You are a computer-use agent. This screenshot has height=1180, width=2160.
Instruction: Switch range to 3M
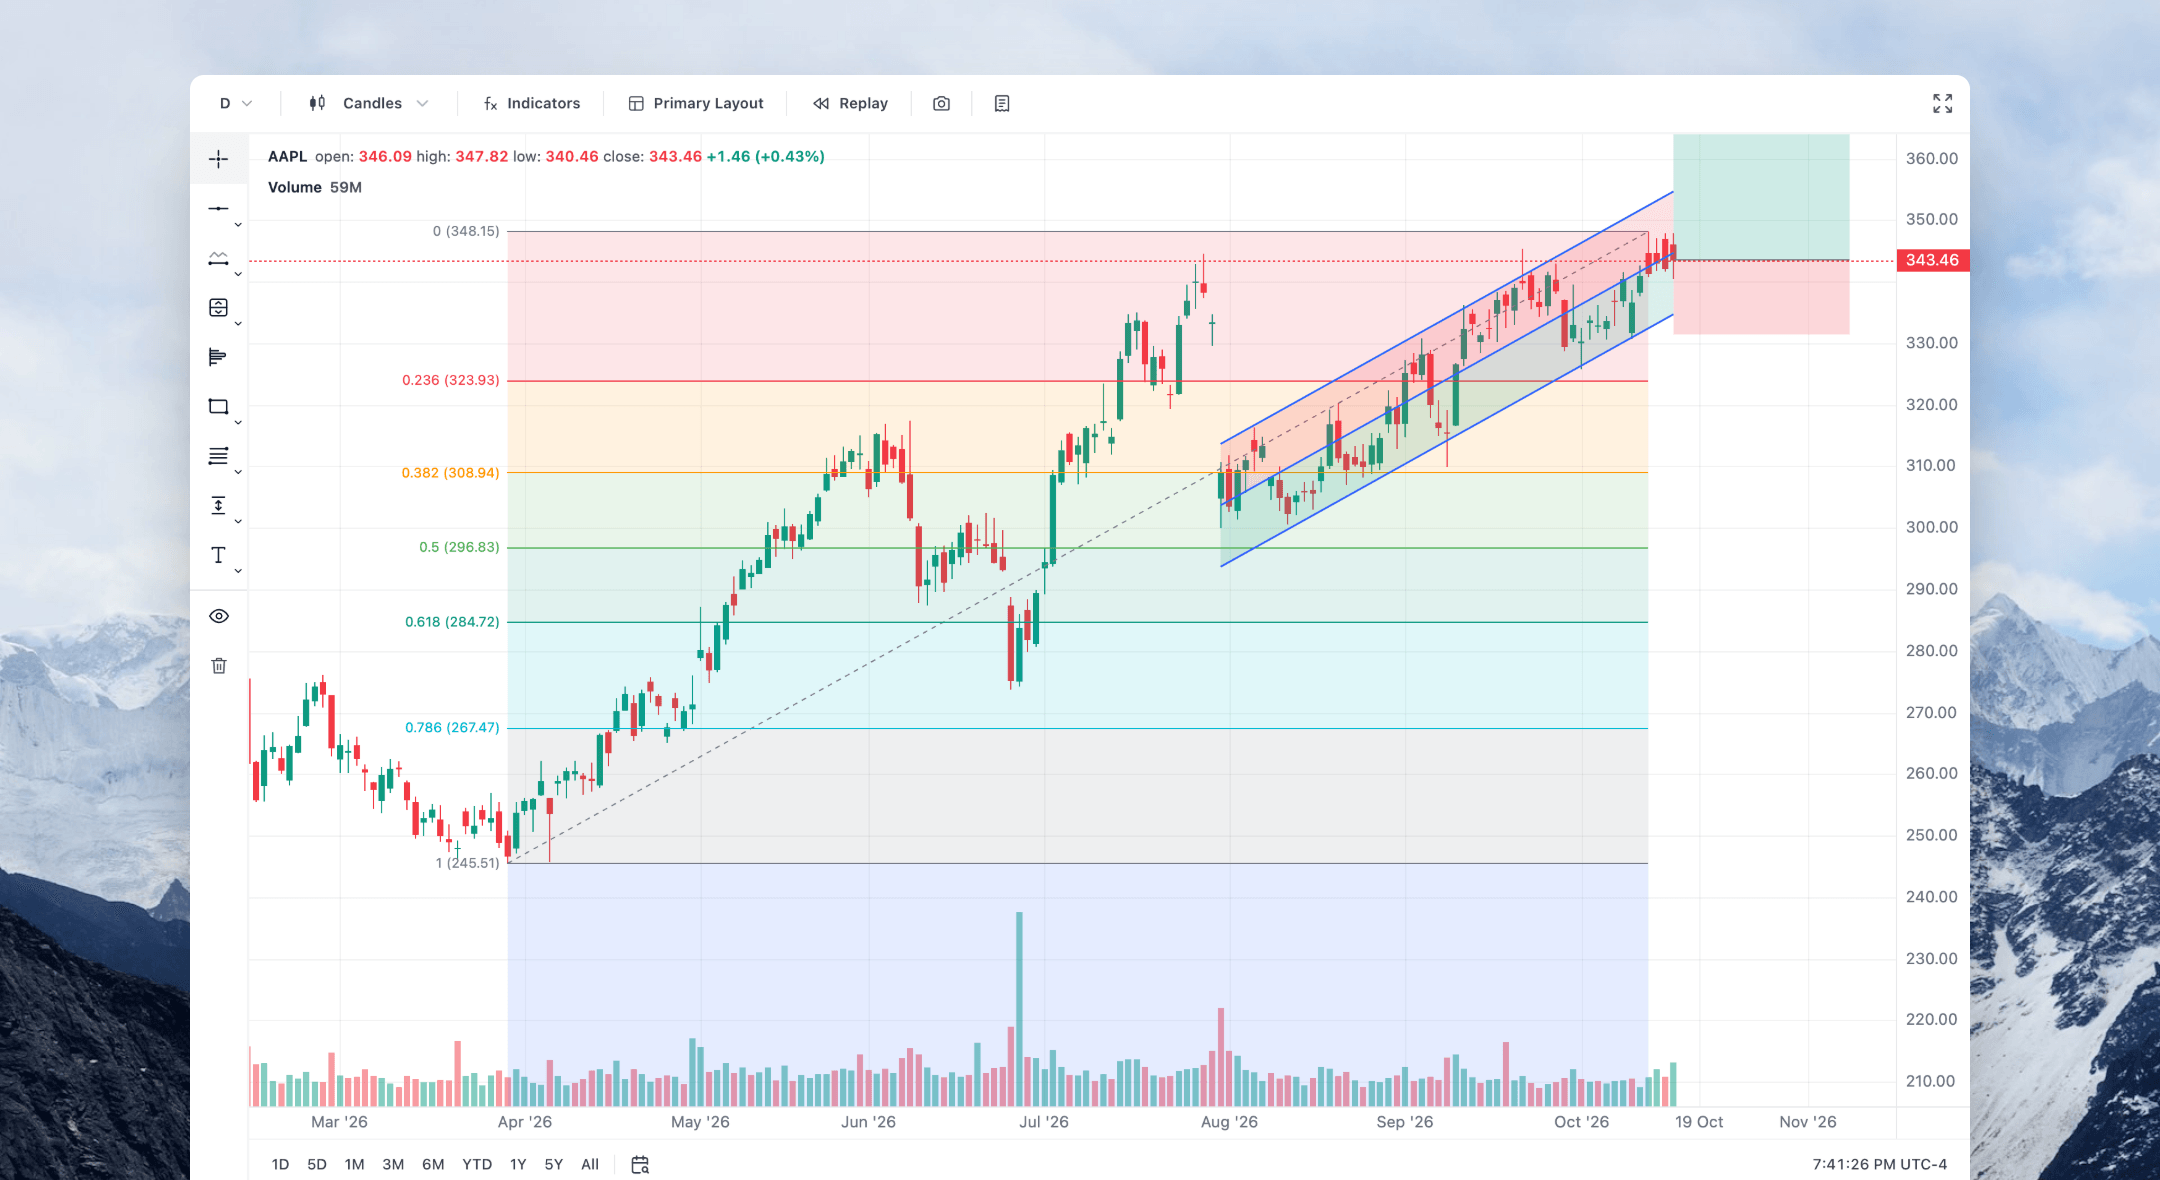tap(393, 1164)
